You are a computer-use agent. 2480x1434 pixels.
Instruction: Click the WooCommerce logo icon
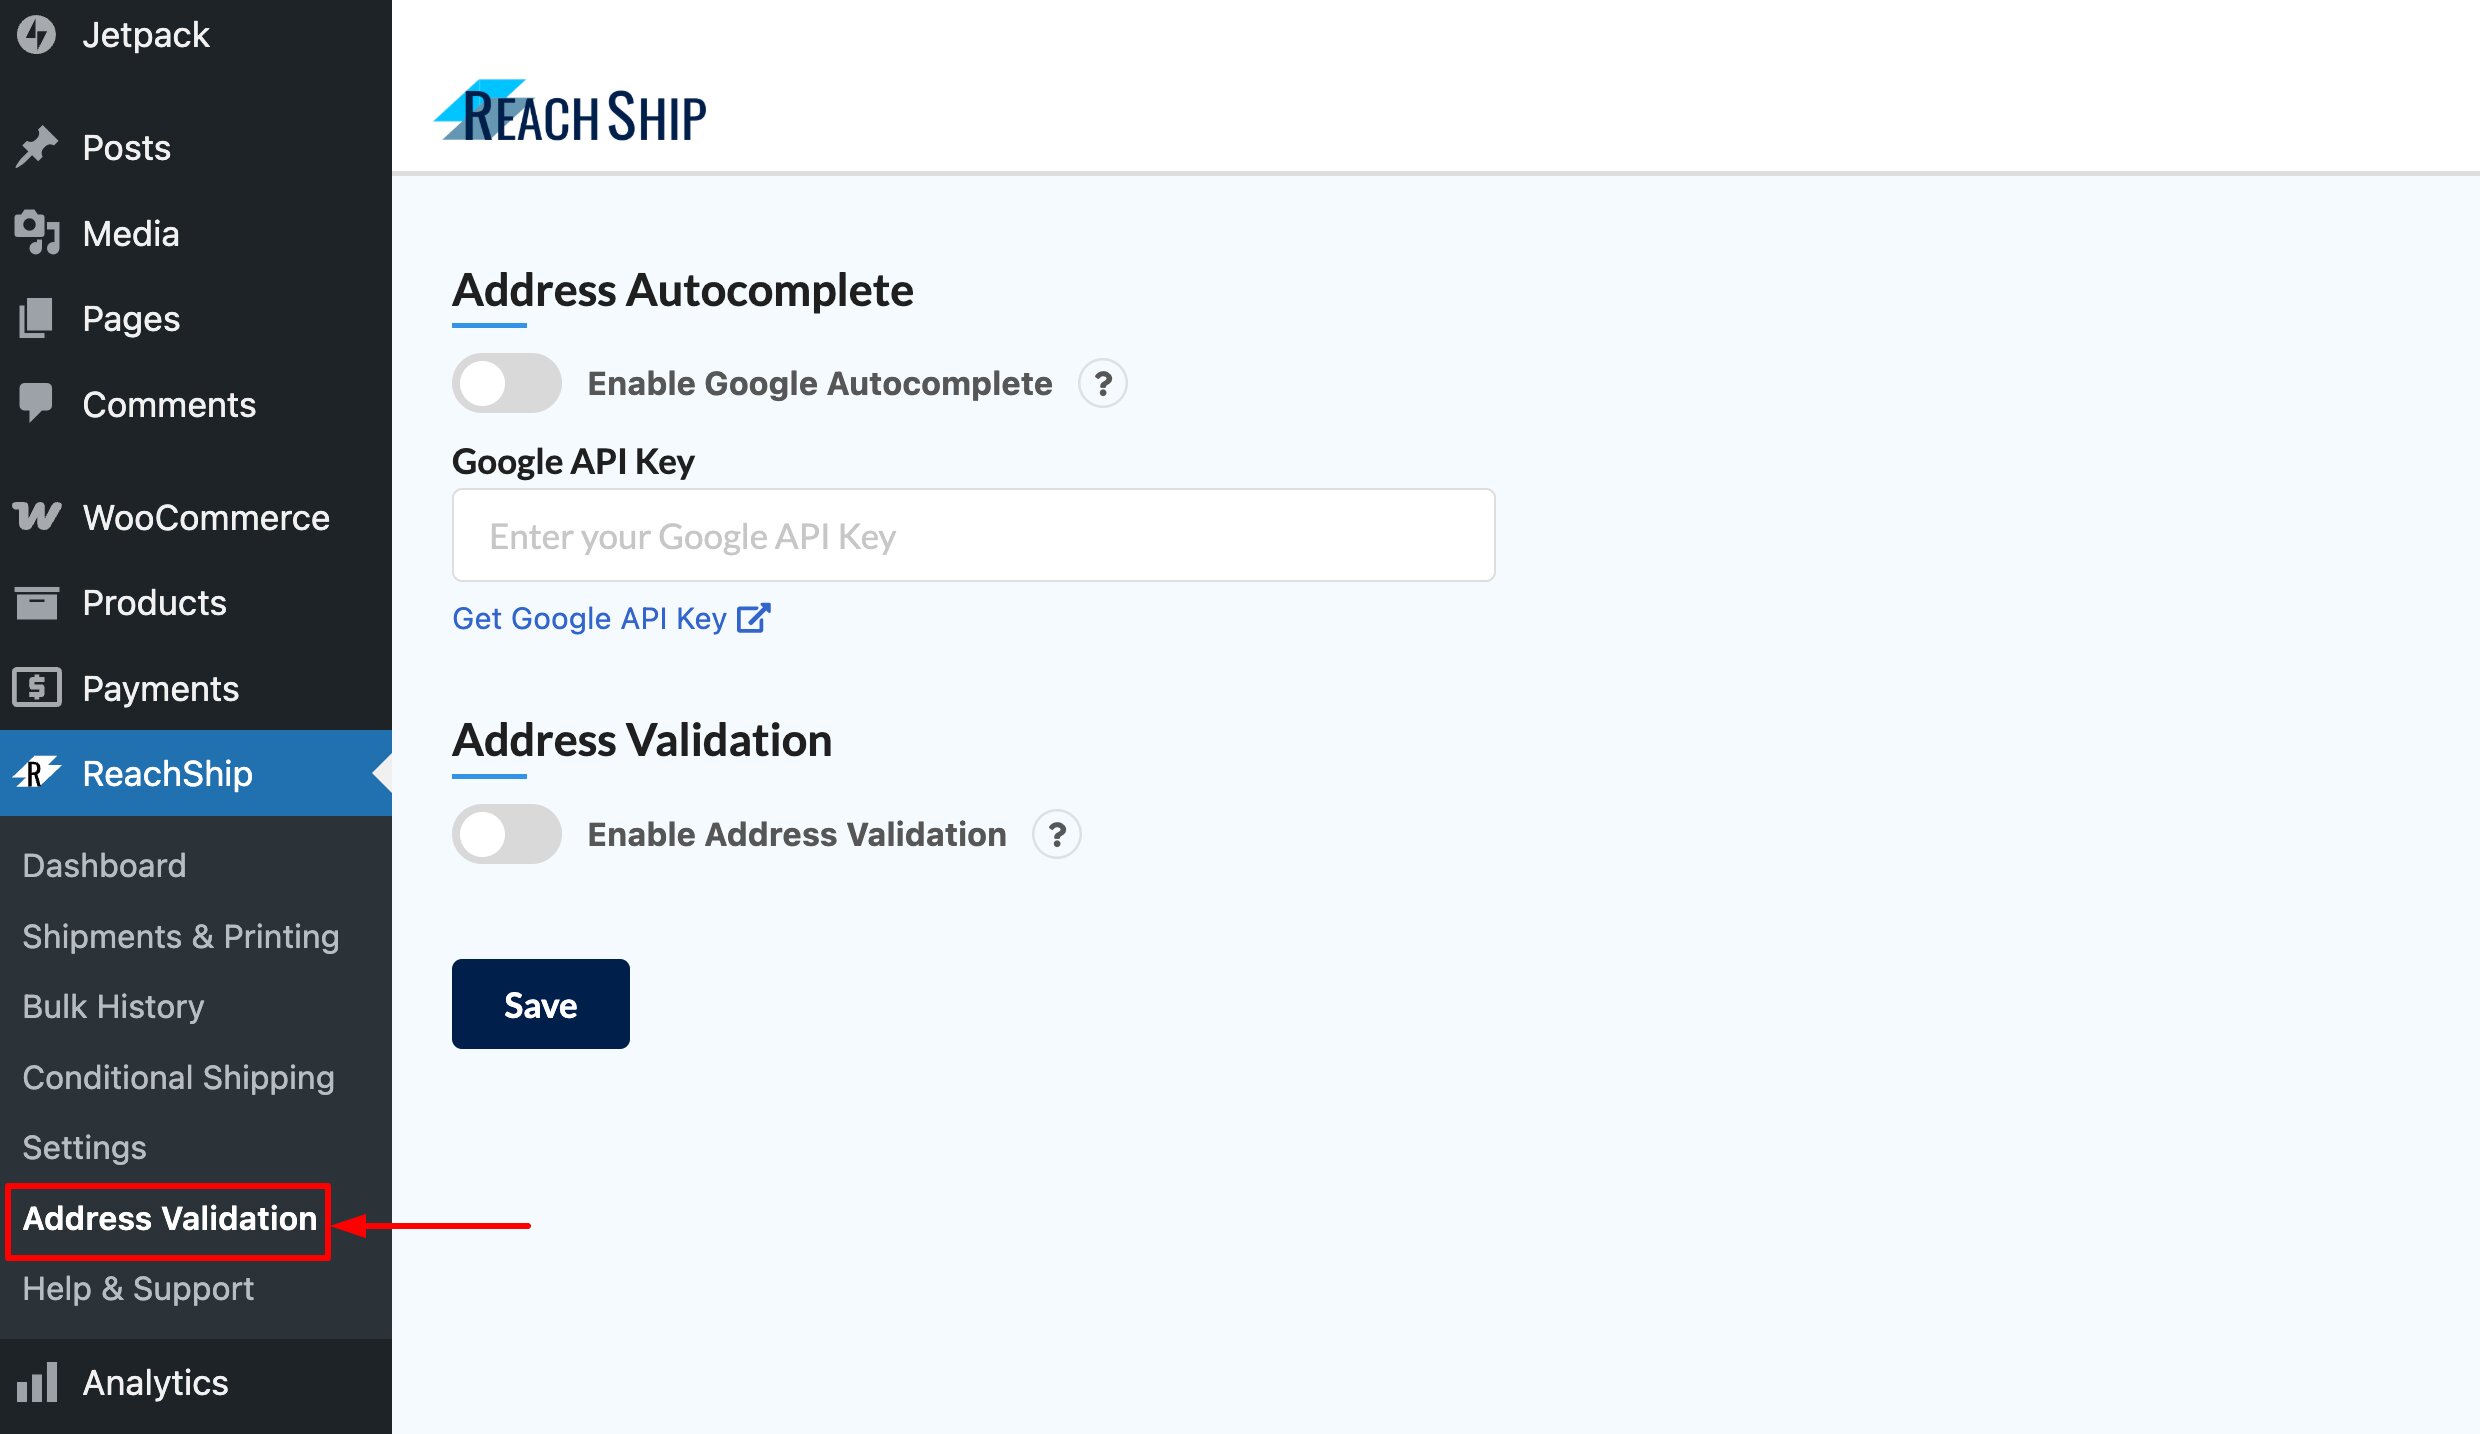pos(37,517)
